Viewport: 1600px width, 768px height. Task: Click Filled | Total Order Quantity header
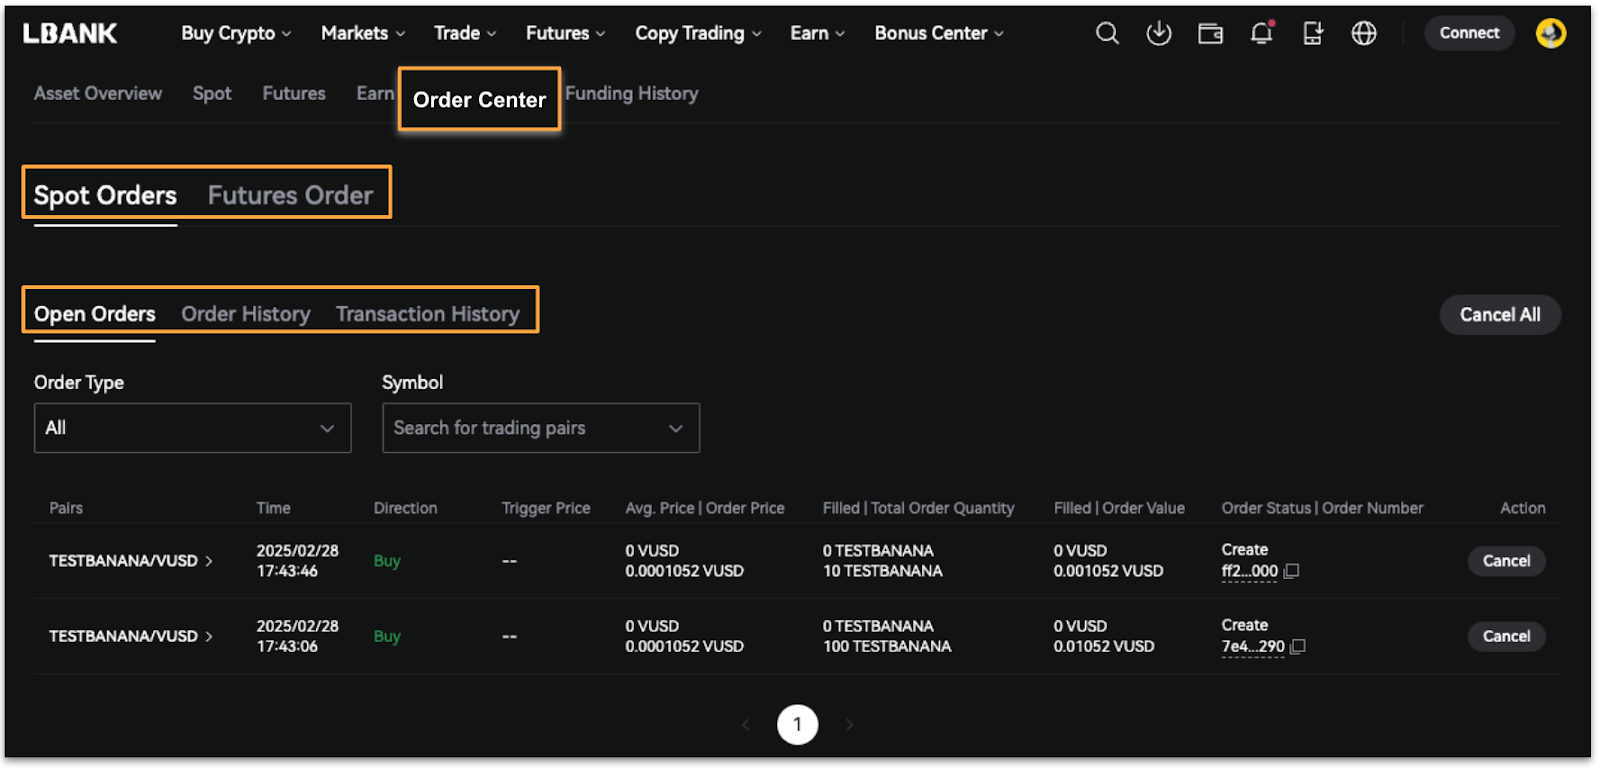[918, 508]
